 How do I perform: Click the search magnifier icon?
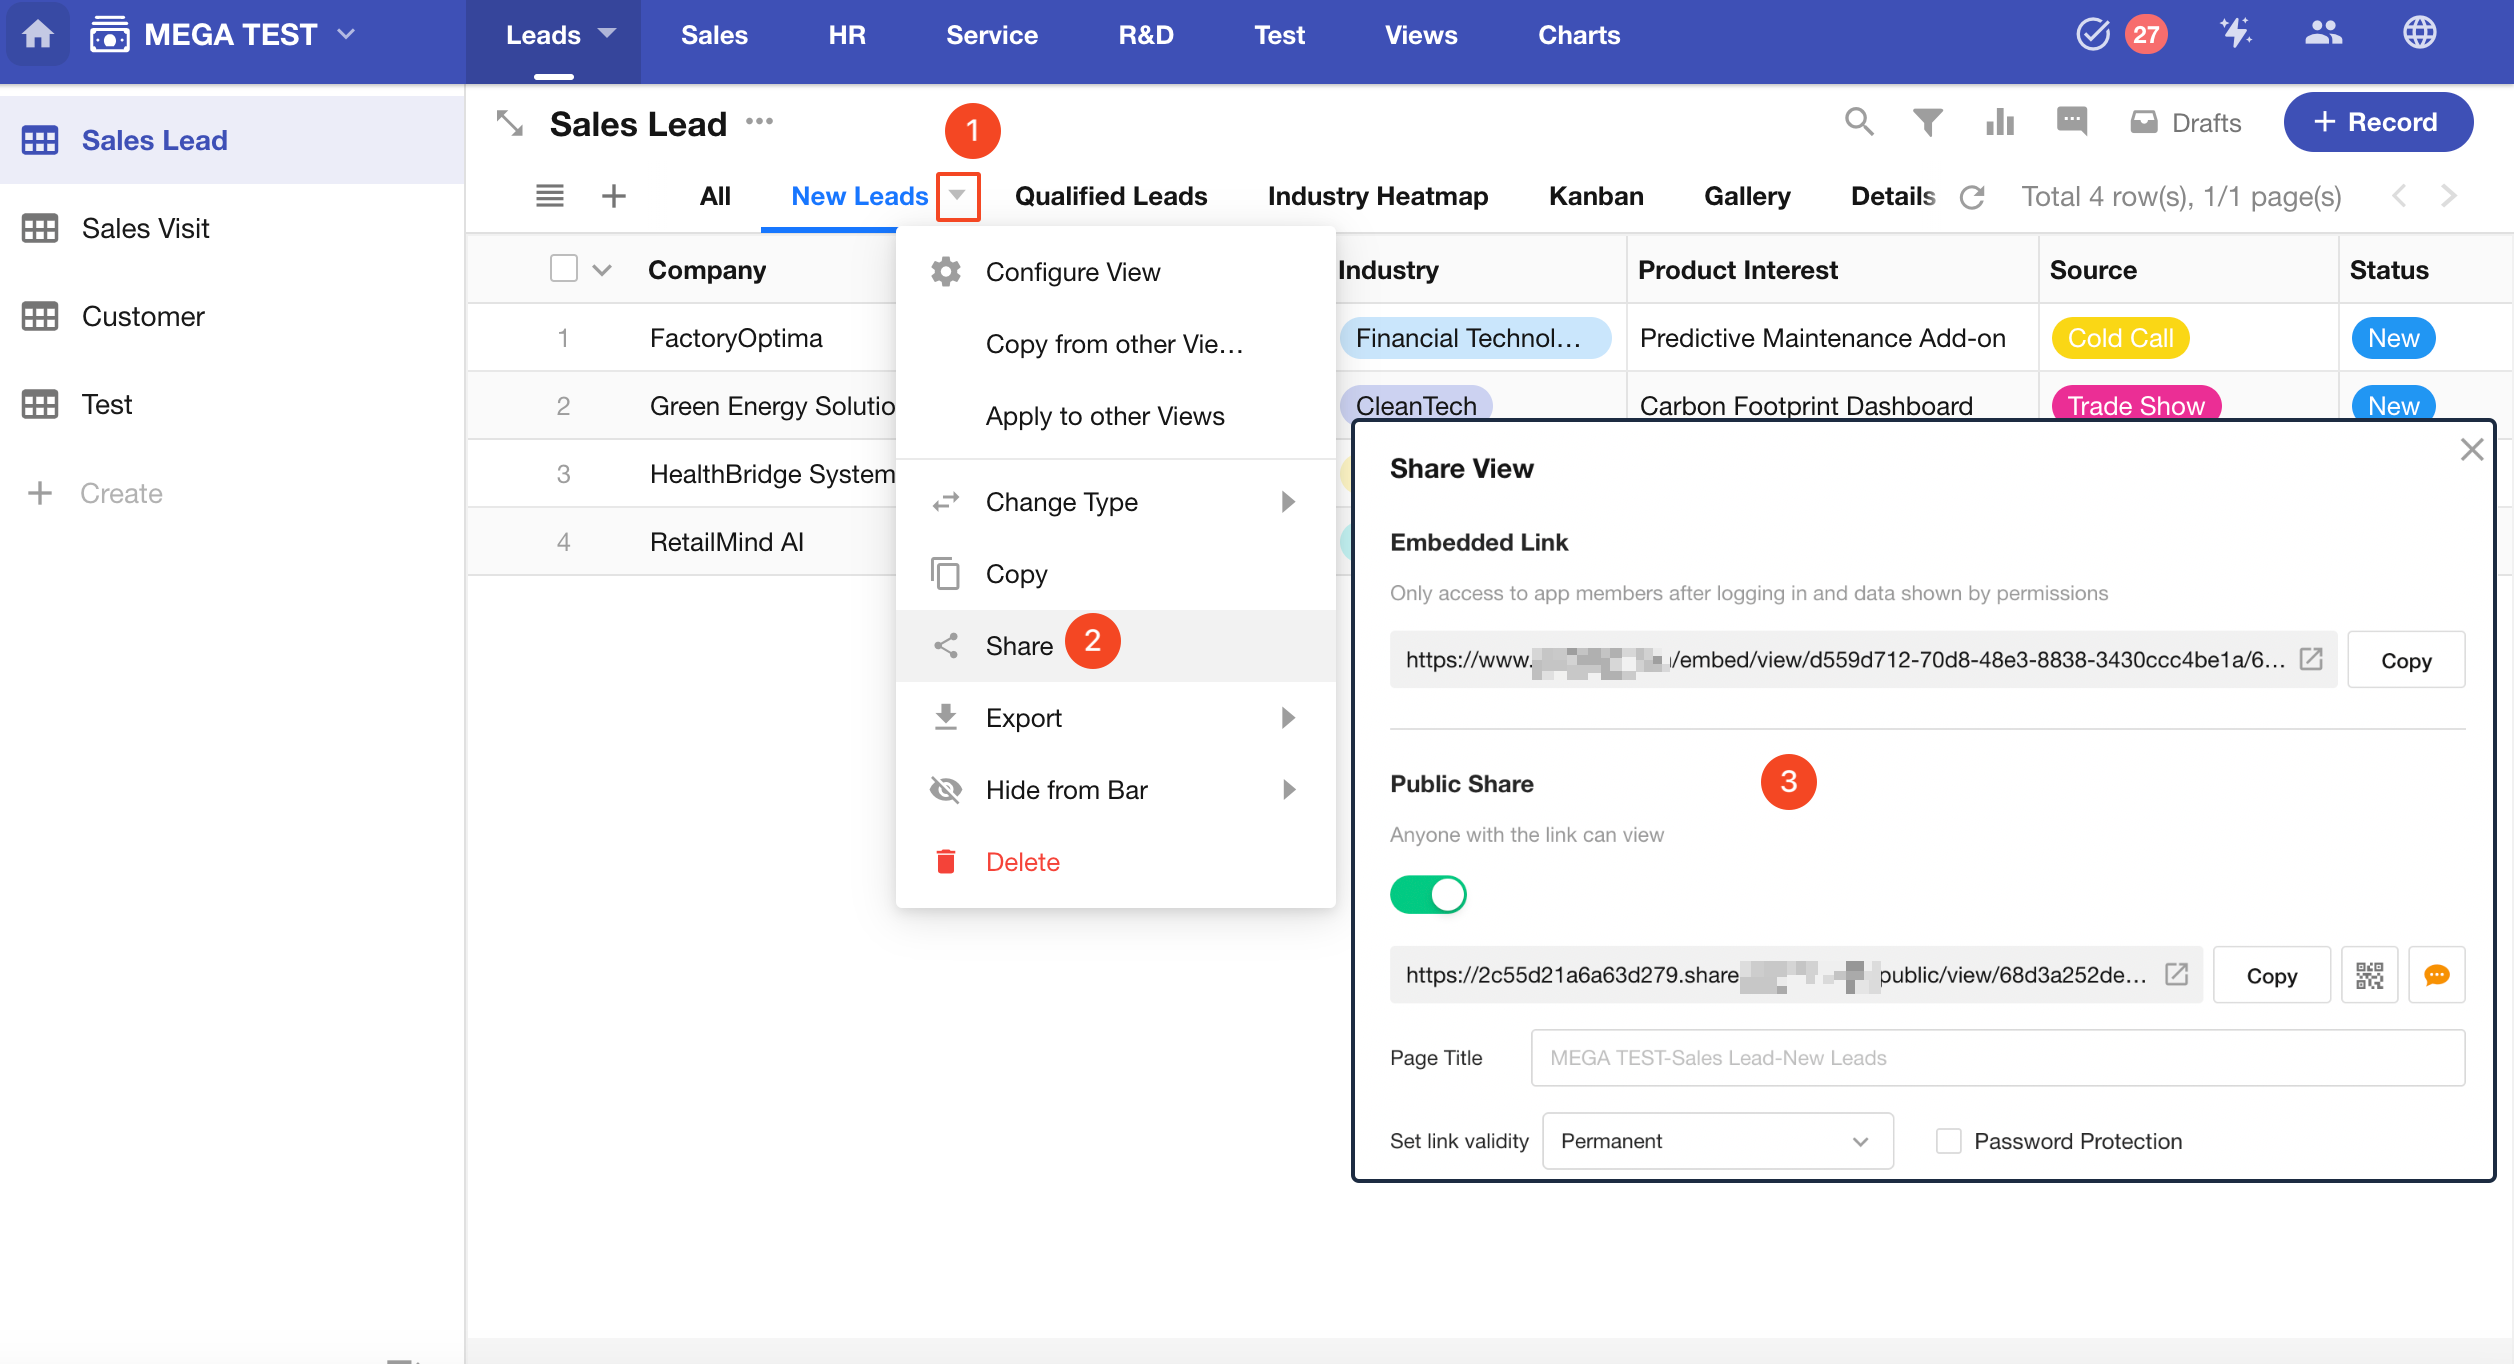[1859, 122]
